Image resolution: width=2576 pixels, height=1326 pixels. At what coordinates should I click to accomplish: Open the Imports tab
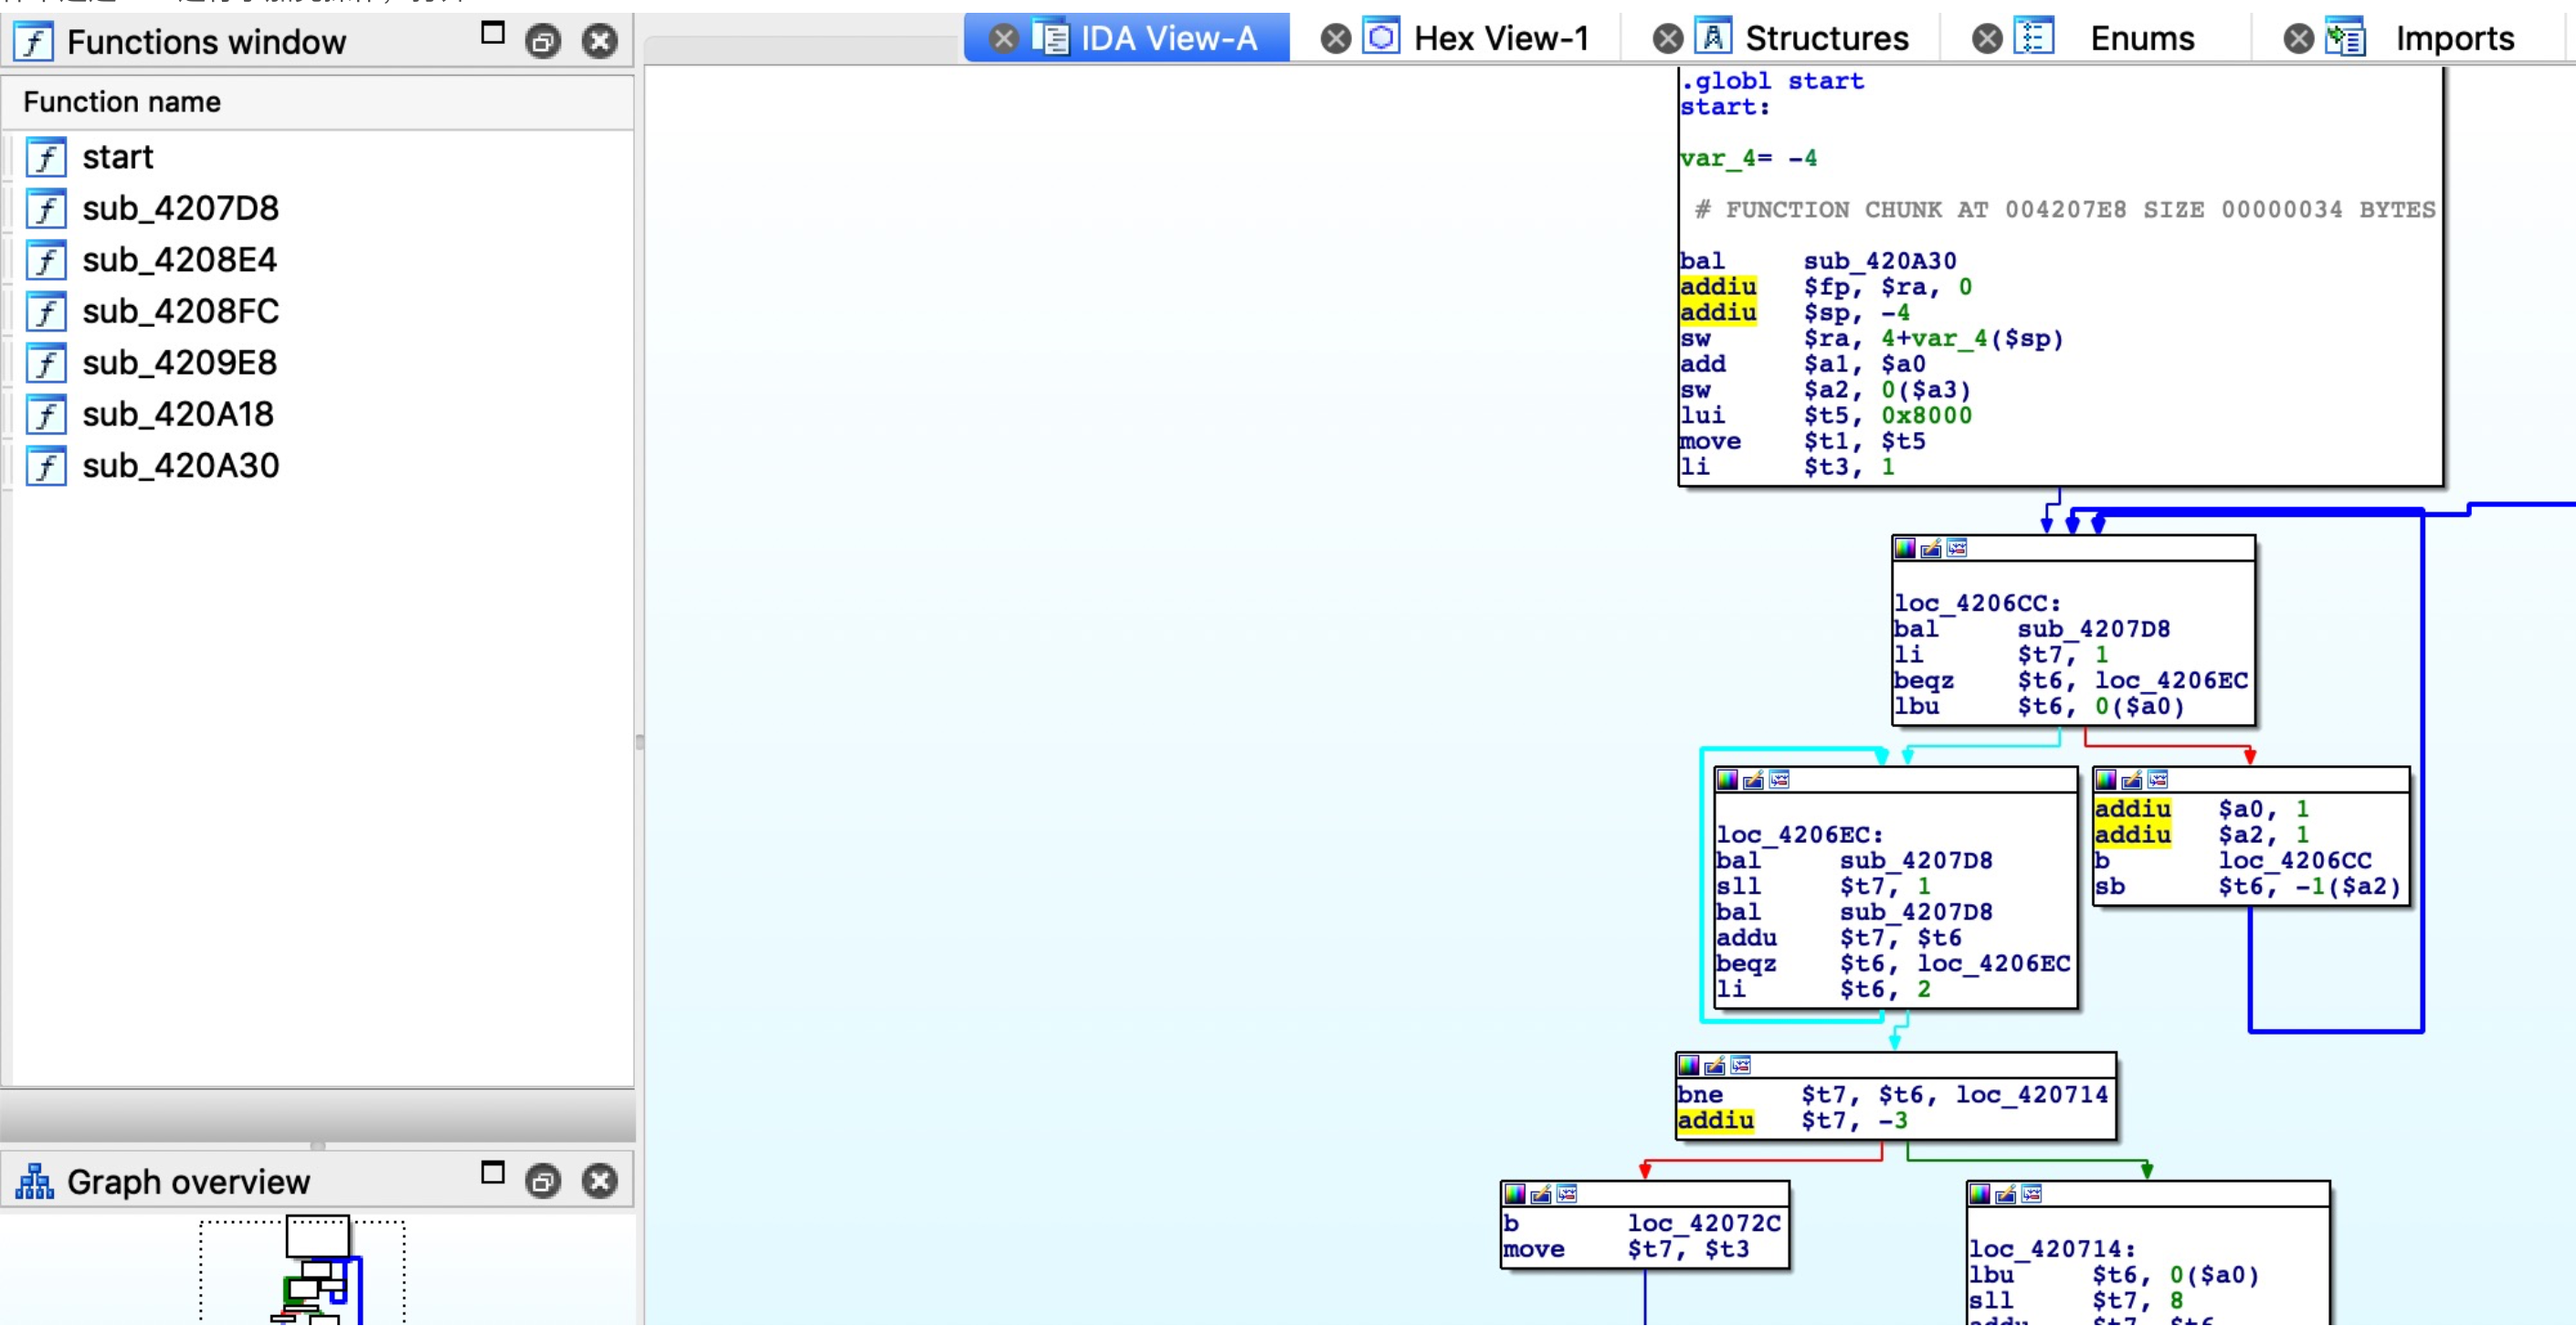[2454, 38]
